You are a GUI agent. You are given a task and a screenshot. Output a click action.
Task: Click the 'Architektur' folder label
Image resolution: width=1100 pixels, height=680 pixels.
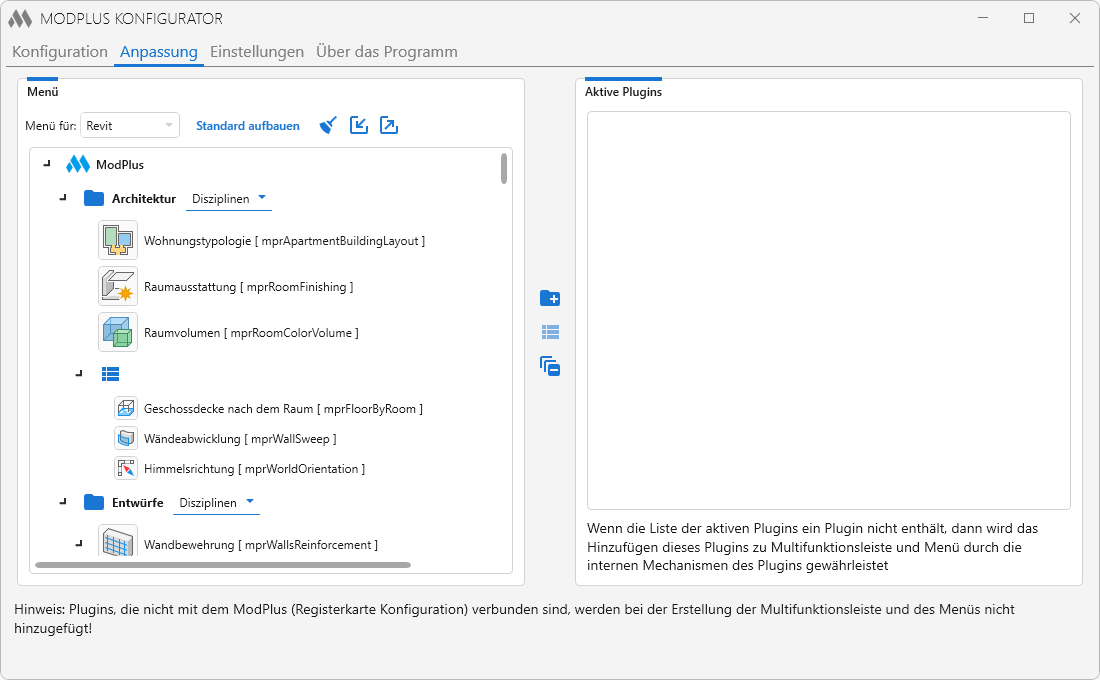tap(144, 199)
